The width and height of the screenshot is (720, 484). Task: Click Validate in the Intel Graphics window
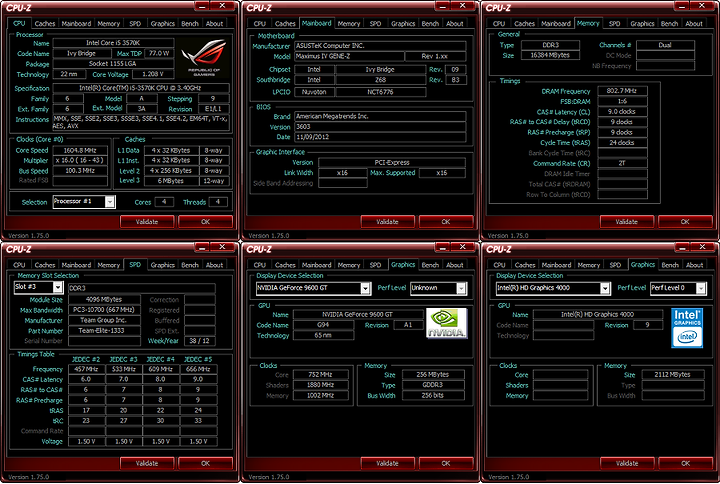(x=627, y=463)
